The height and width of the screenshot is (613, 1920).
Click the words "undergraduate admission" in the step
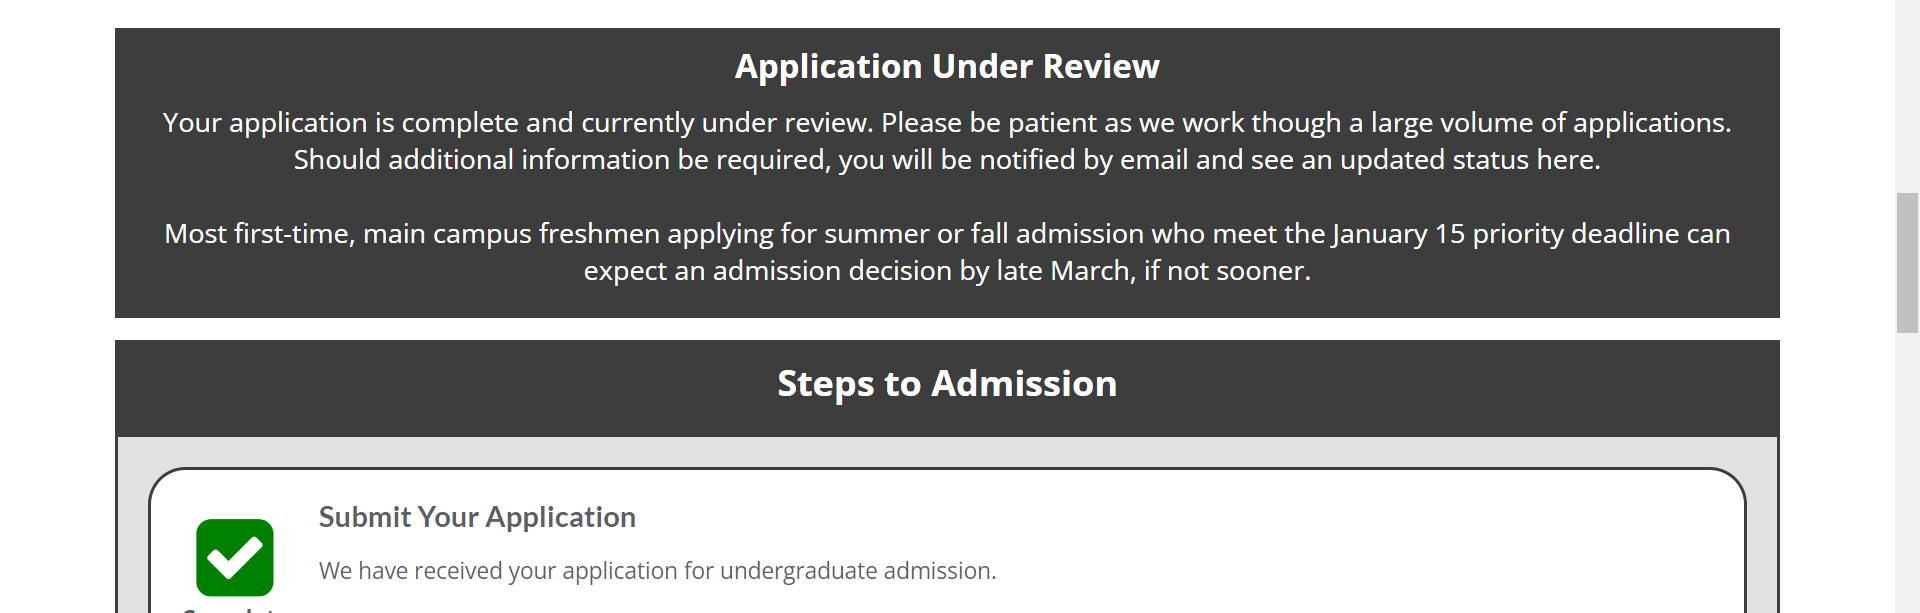pyautogui.click(x=857, y=571)
